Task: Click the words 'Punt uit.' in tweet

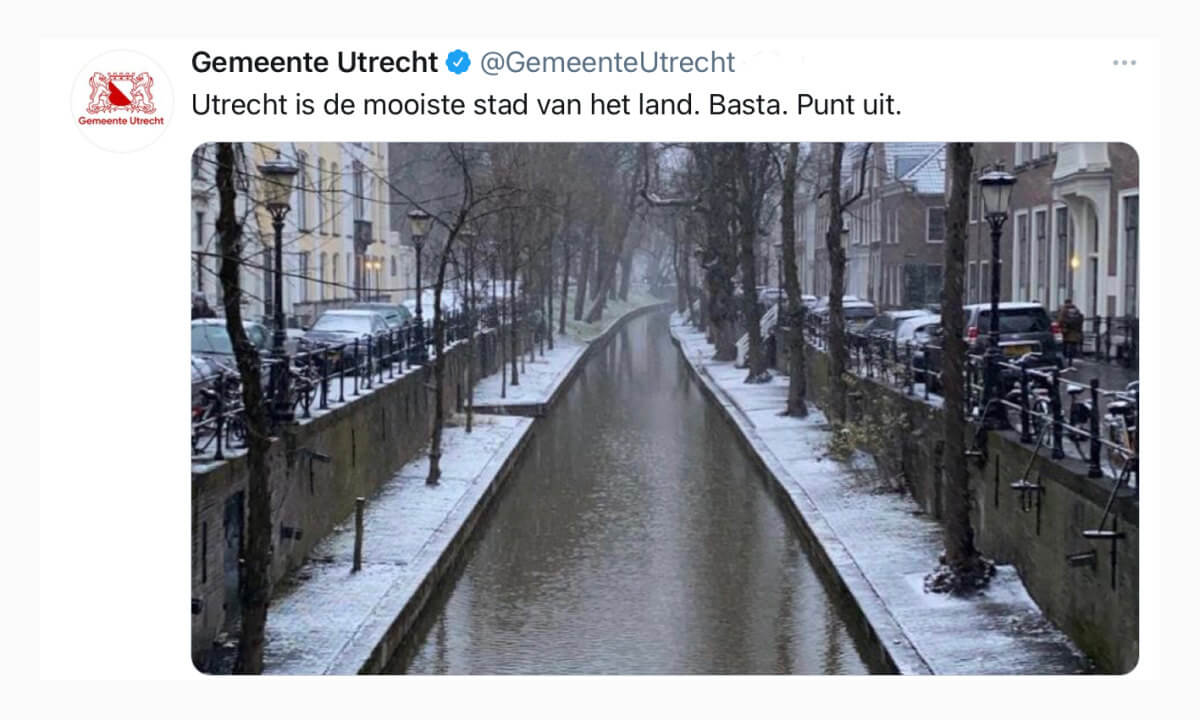Action: 849,105
